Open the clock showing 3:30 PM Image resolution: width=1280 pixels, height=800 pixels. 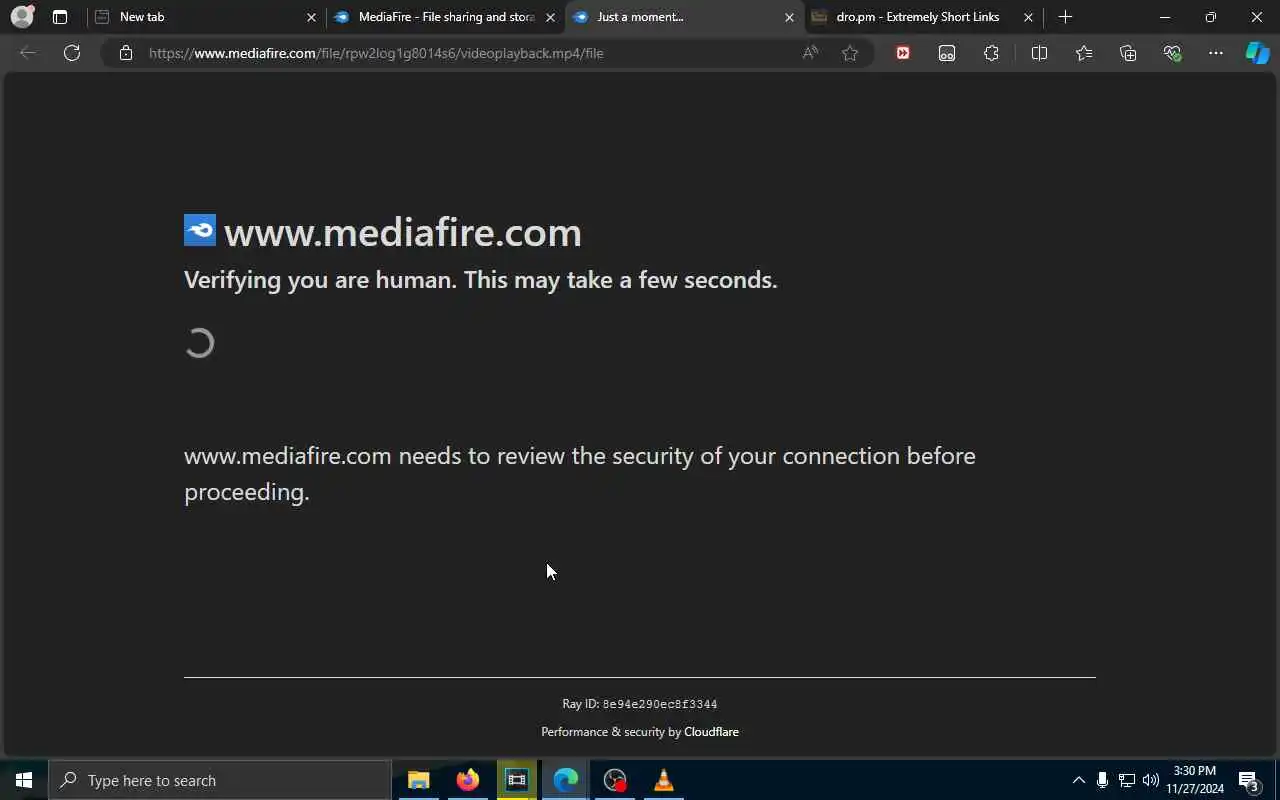pyautogui.click(x=1194, y=780)
